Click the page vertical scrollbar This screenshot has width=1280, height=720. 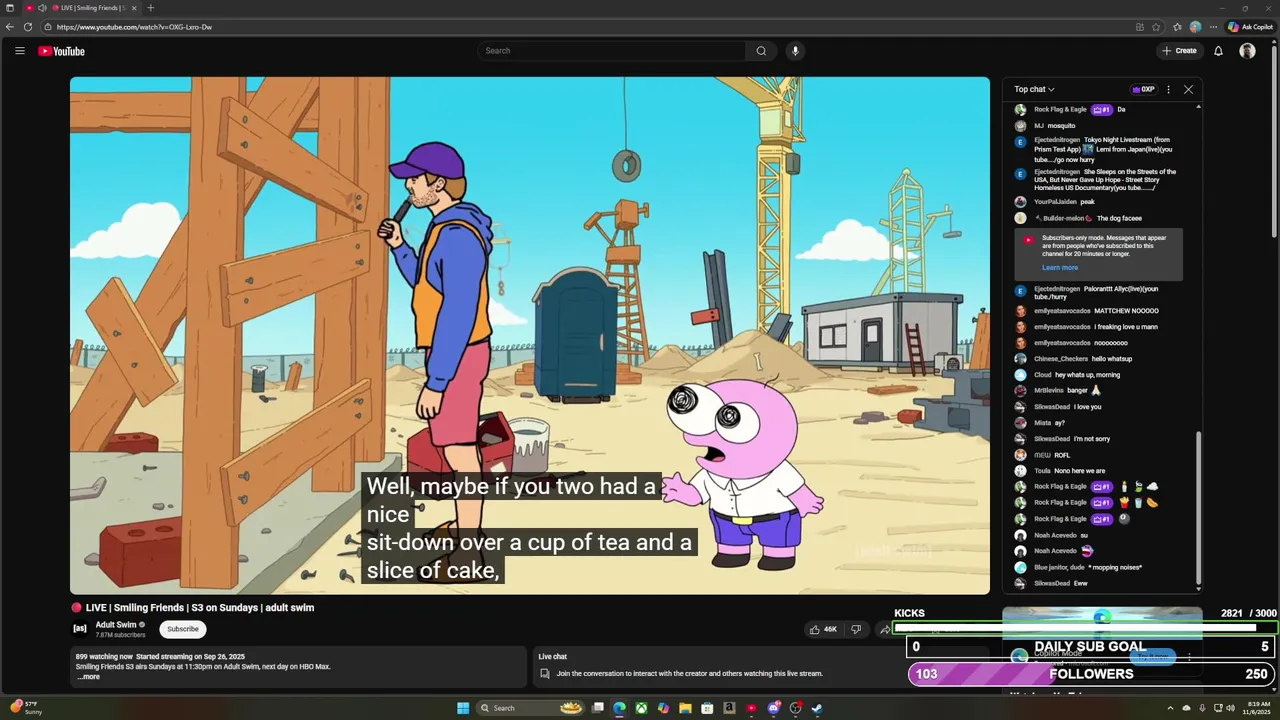[1275, 140]
